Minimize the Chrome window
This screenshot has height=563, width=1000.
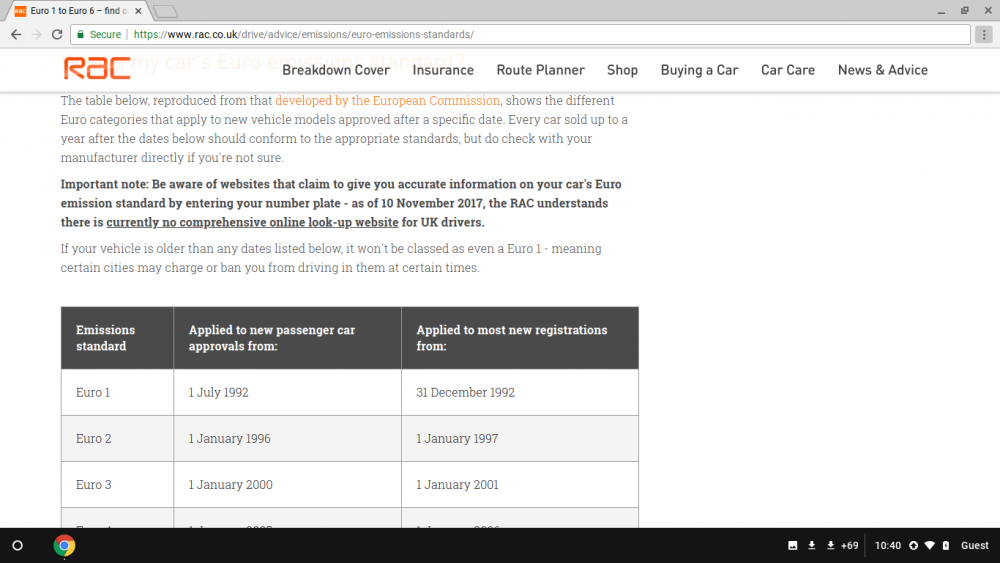941,11
